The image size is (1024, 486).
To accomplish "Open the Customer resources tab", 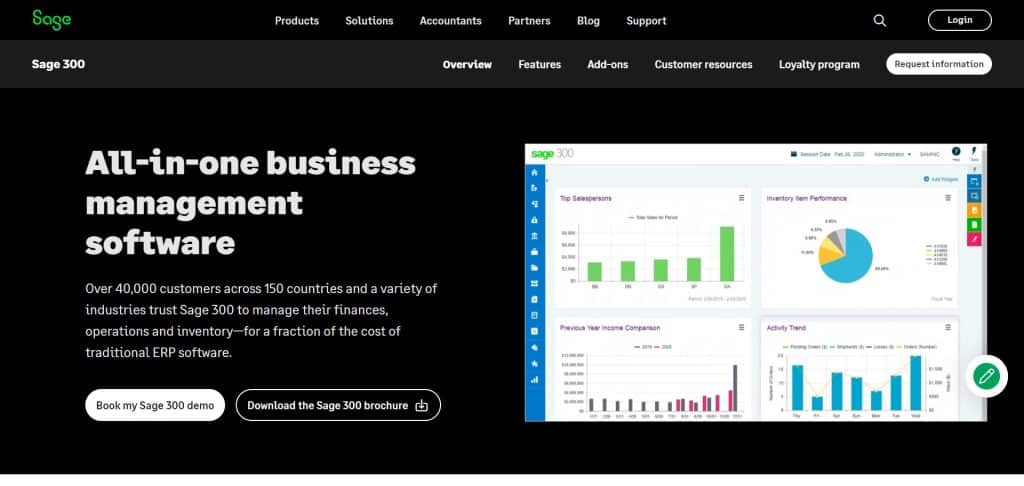I will click(703, 65).
